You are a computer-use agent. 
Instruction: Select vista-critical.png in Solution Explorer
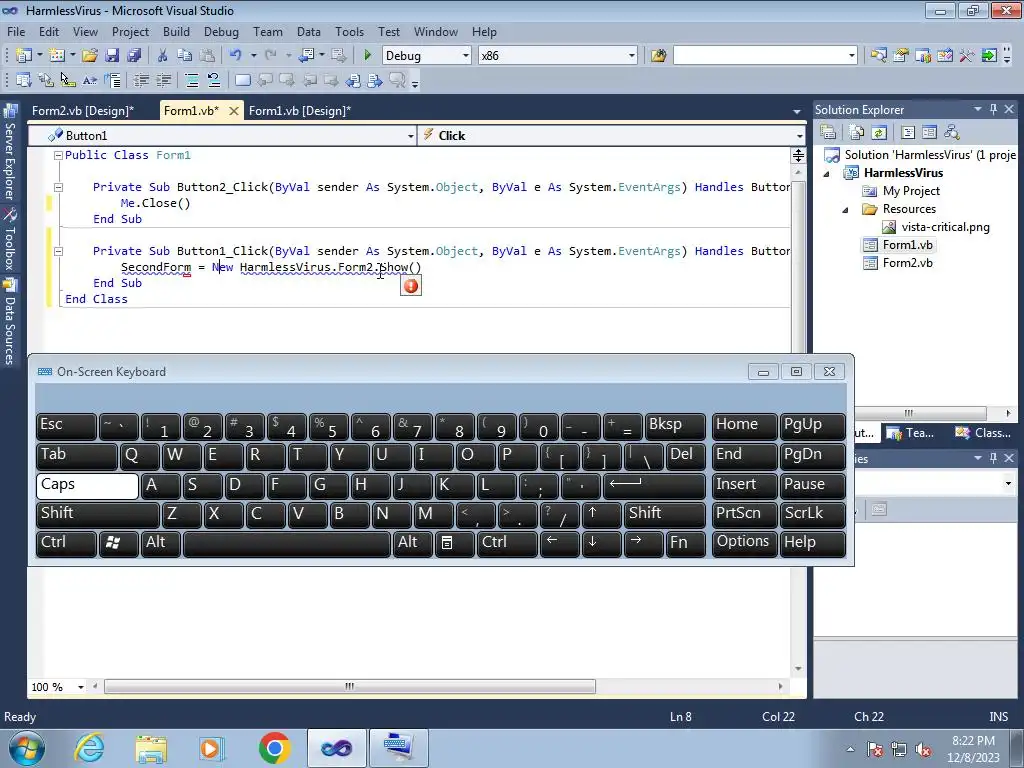(x=945, y=227)
